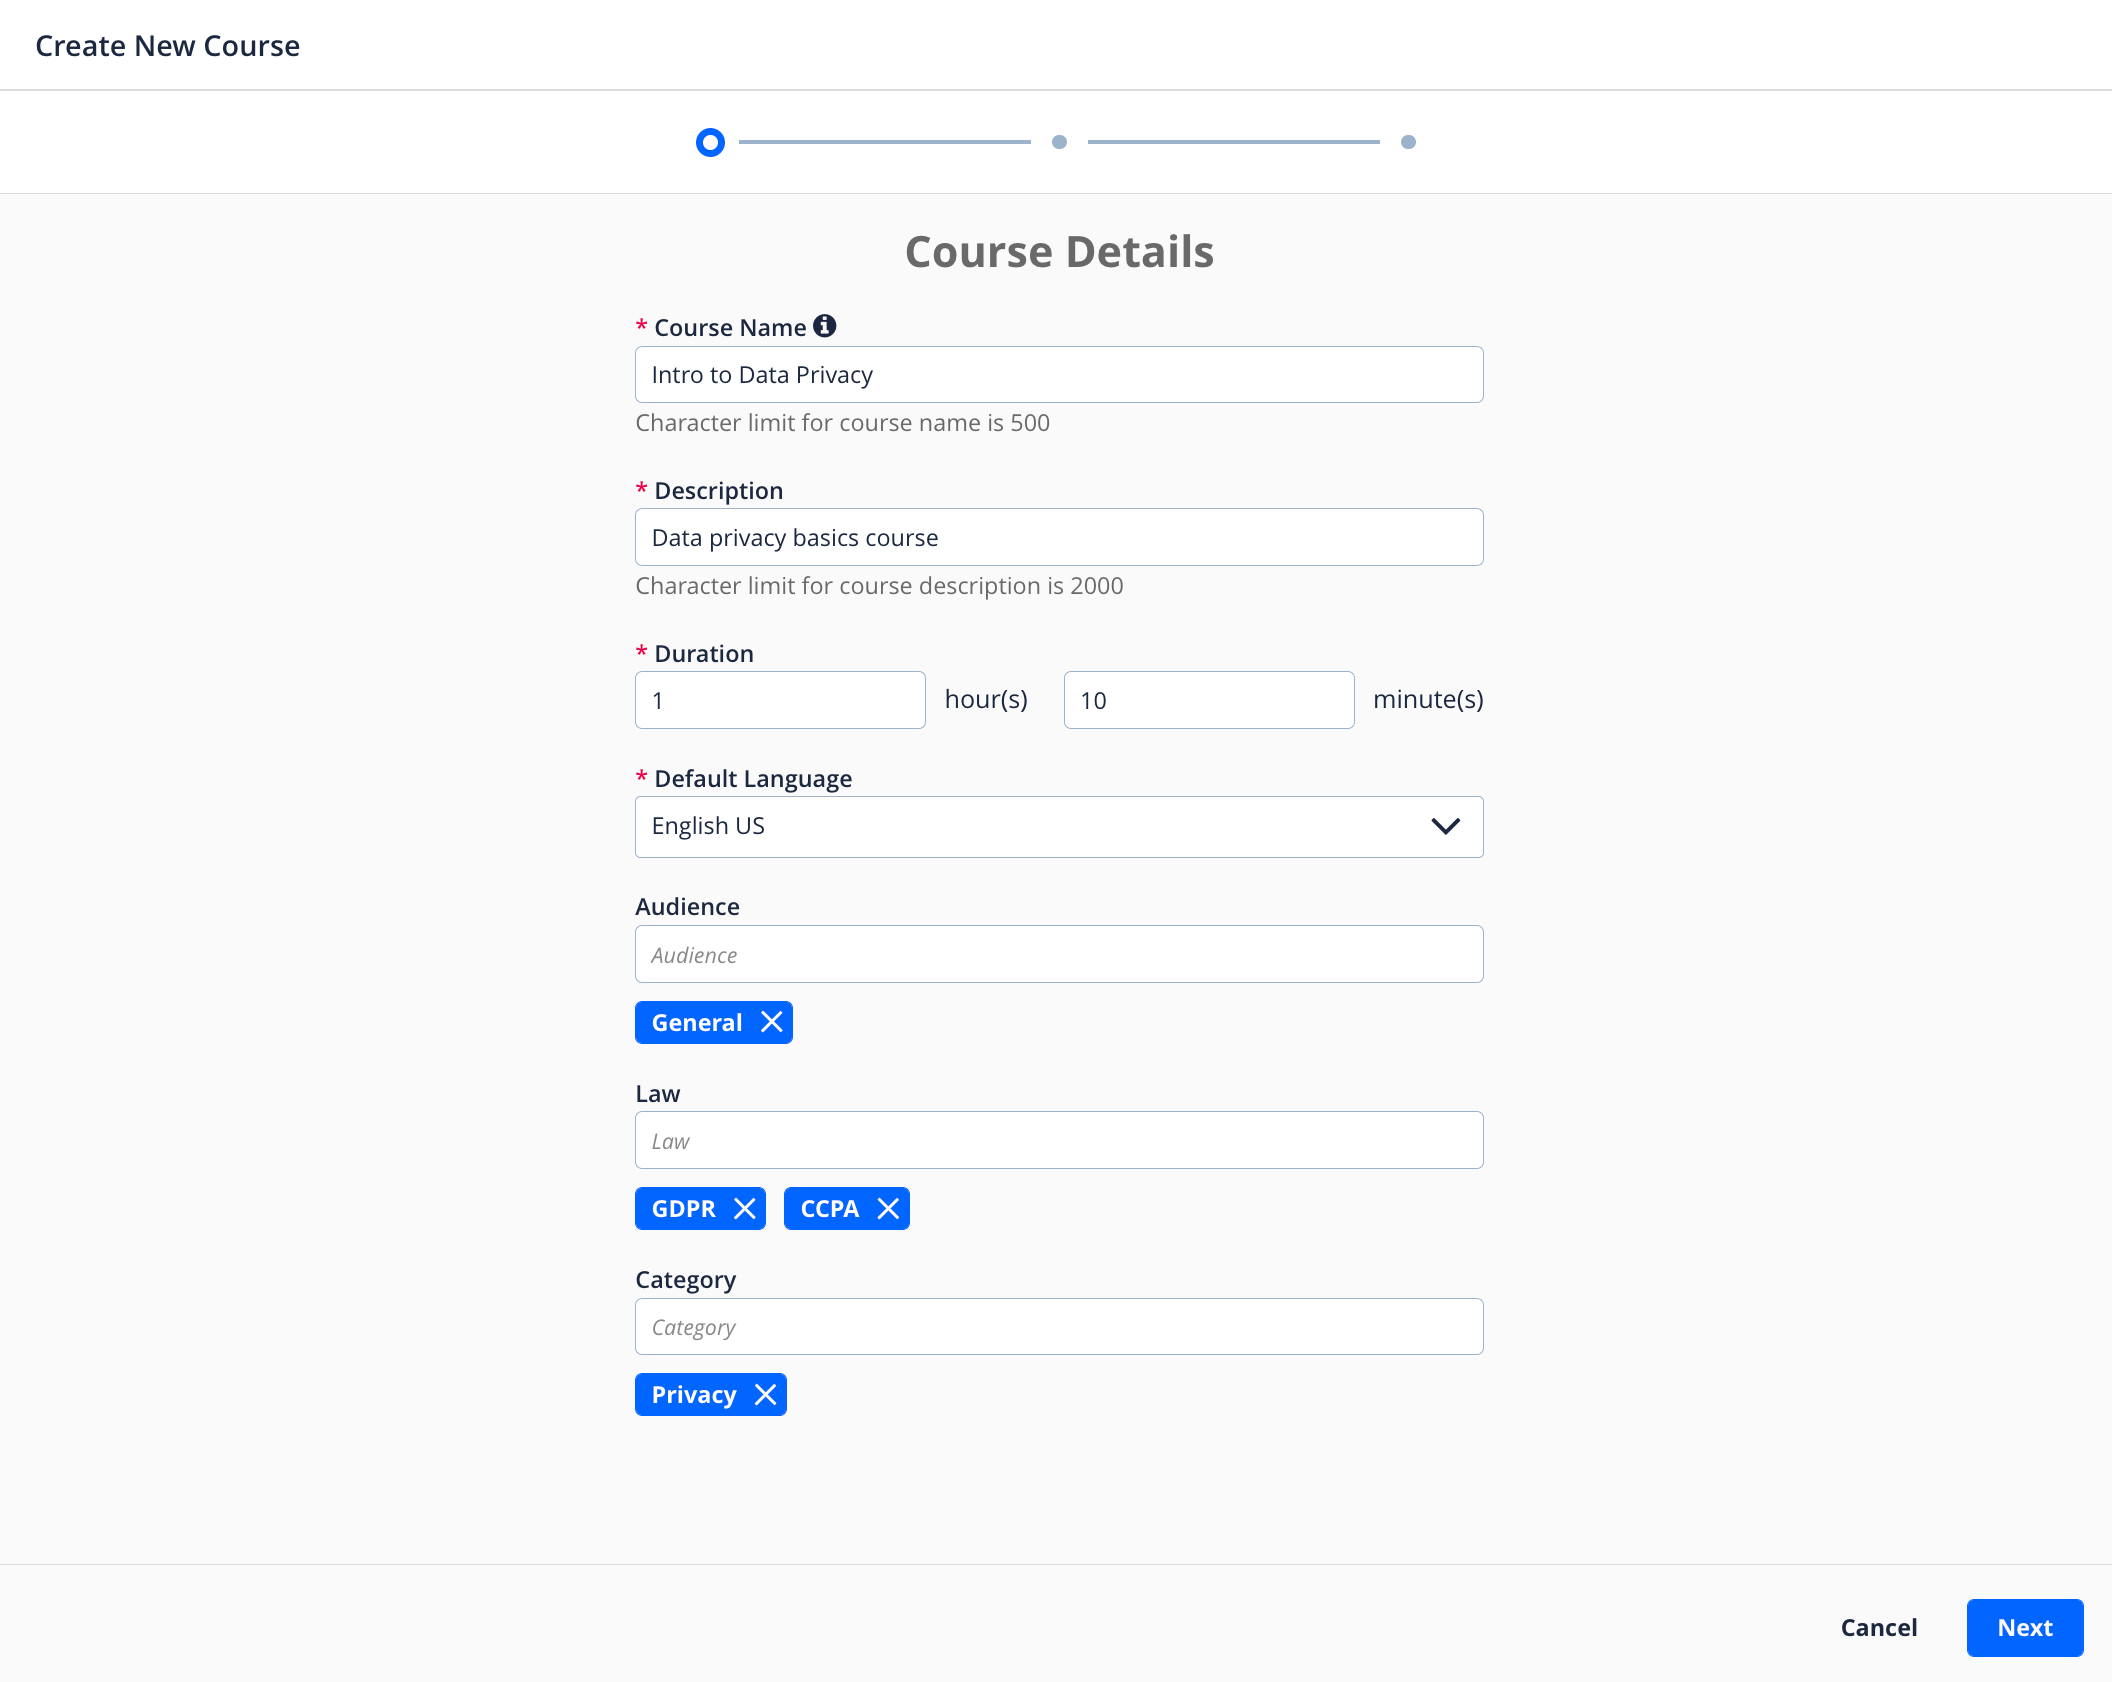Click the first step indicator circle
Screen dimensions: 2112x1682
pyautogui.click(x=710, y=142)
